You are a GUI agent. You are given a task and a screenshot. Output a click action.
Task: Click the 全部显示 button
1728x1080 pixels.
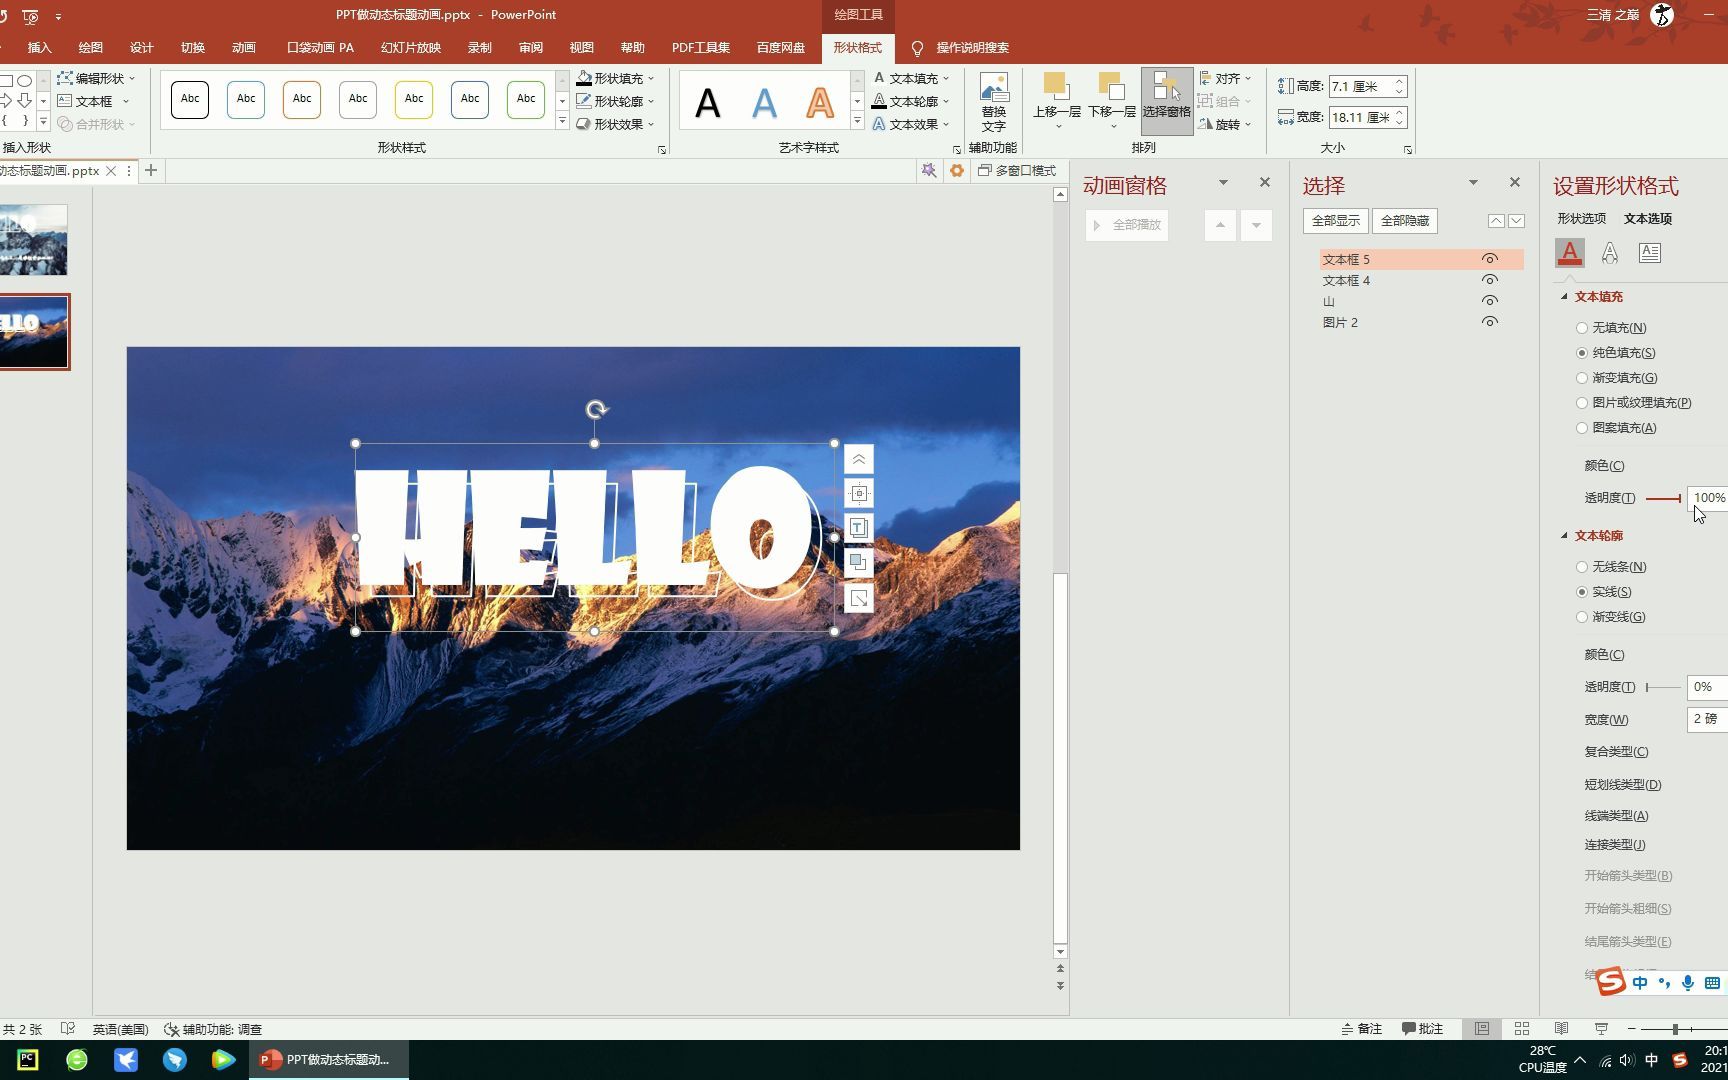1336,221
